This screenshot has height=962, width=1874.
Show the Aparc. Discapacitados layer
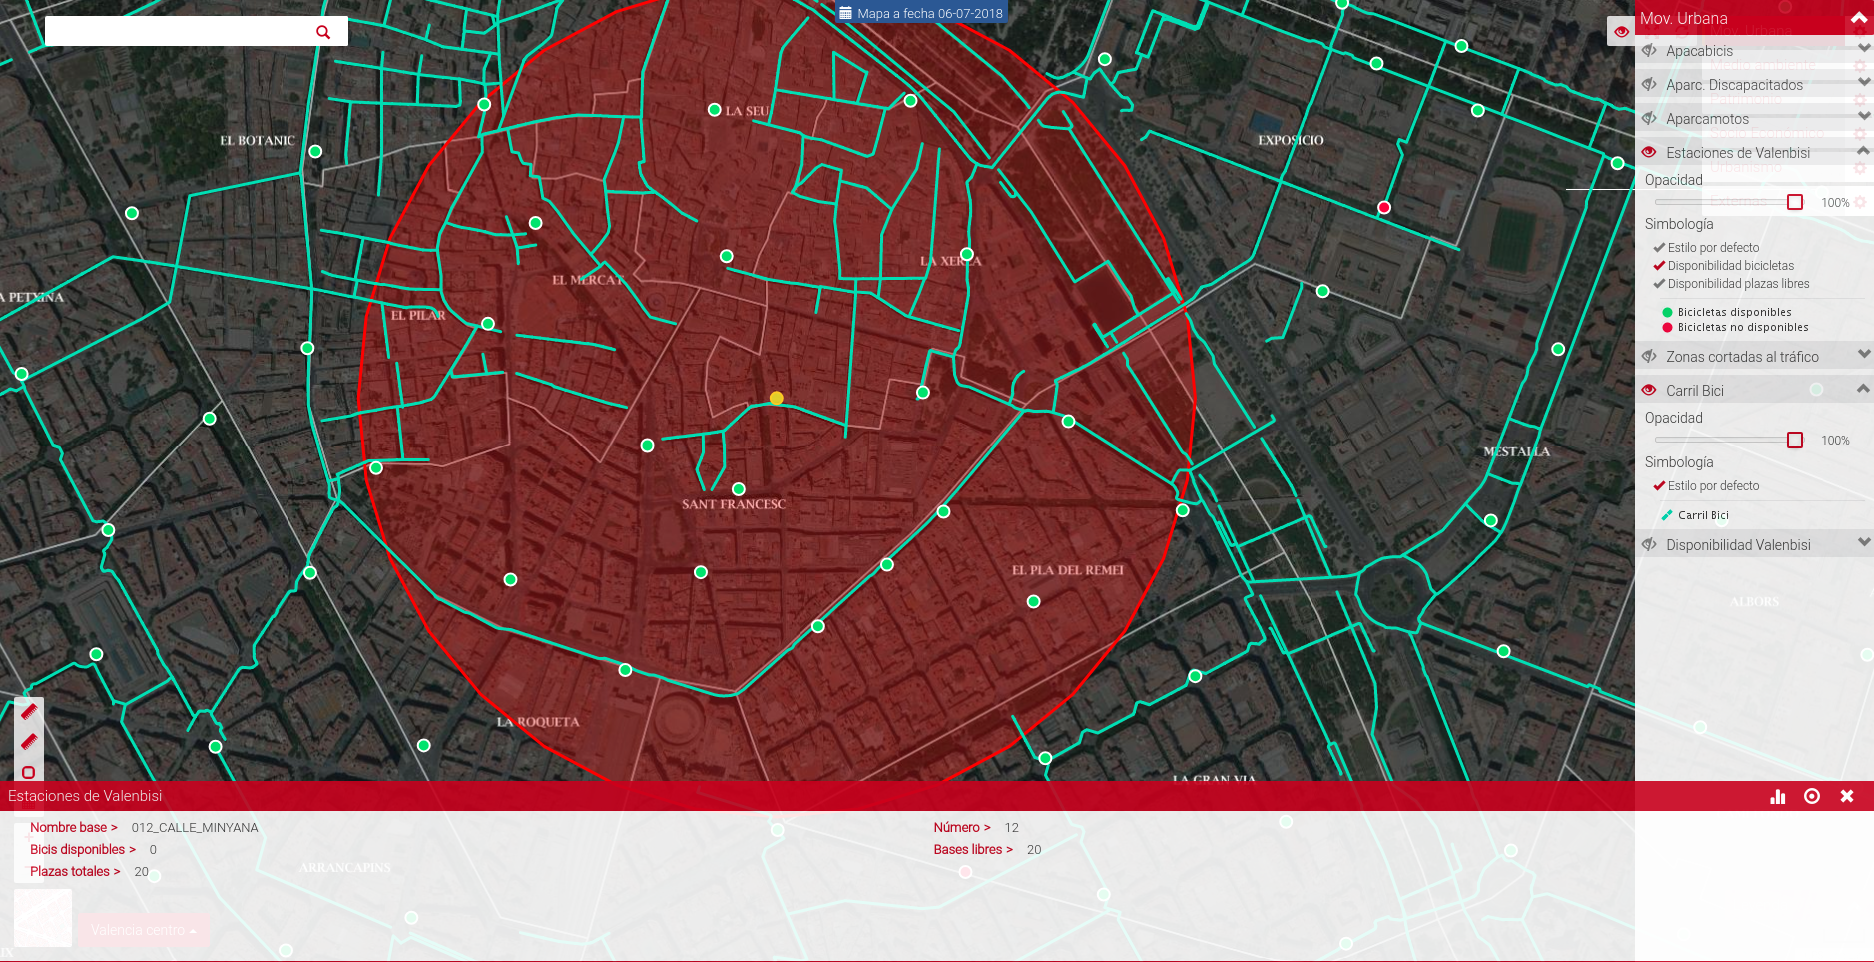pyautogui.click(x=1649, y=85)
